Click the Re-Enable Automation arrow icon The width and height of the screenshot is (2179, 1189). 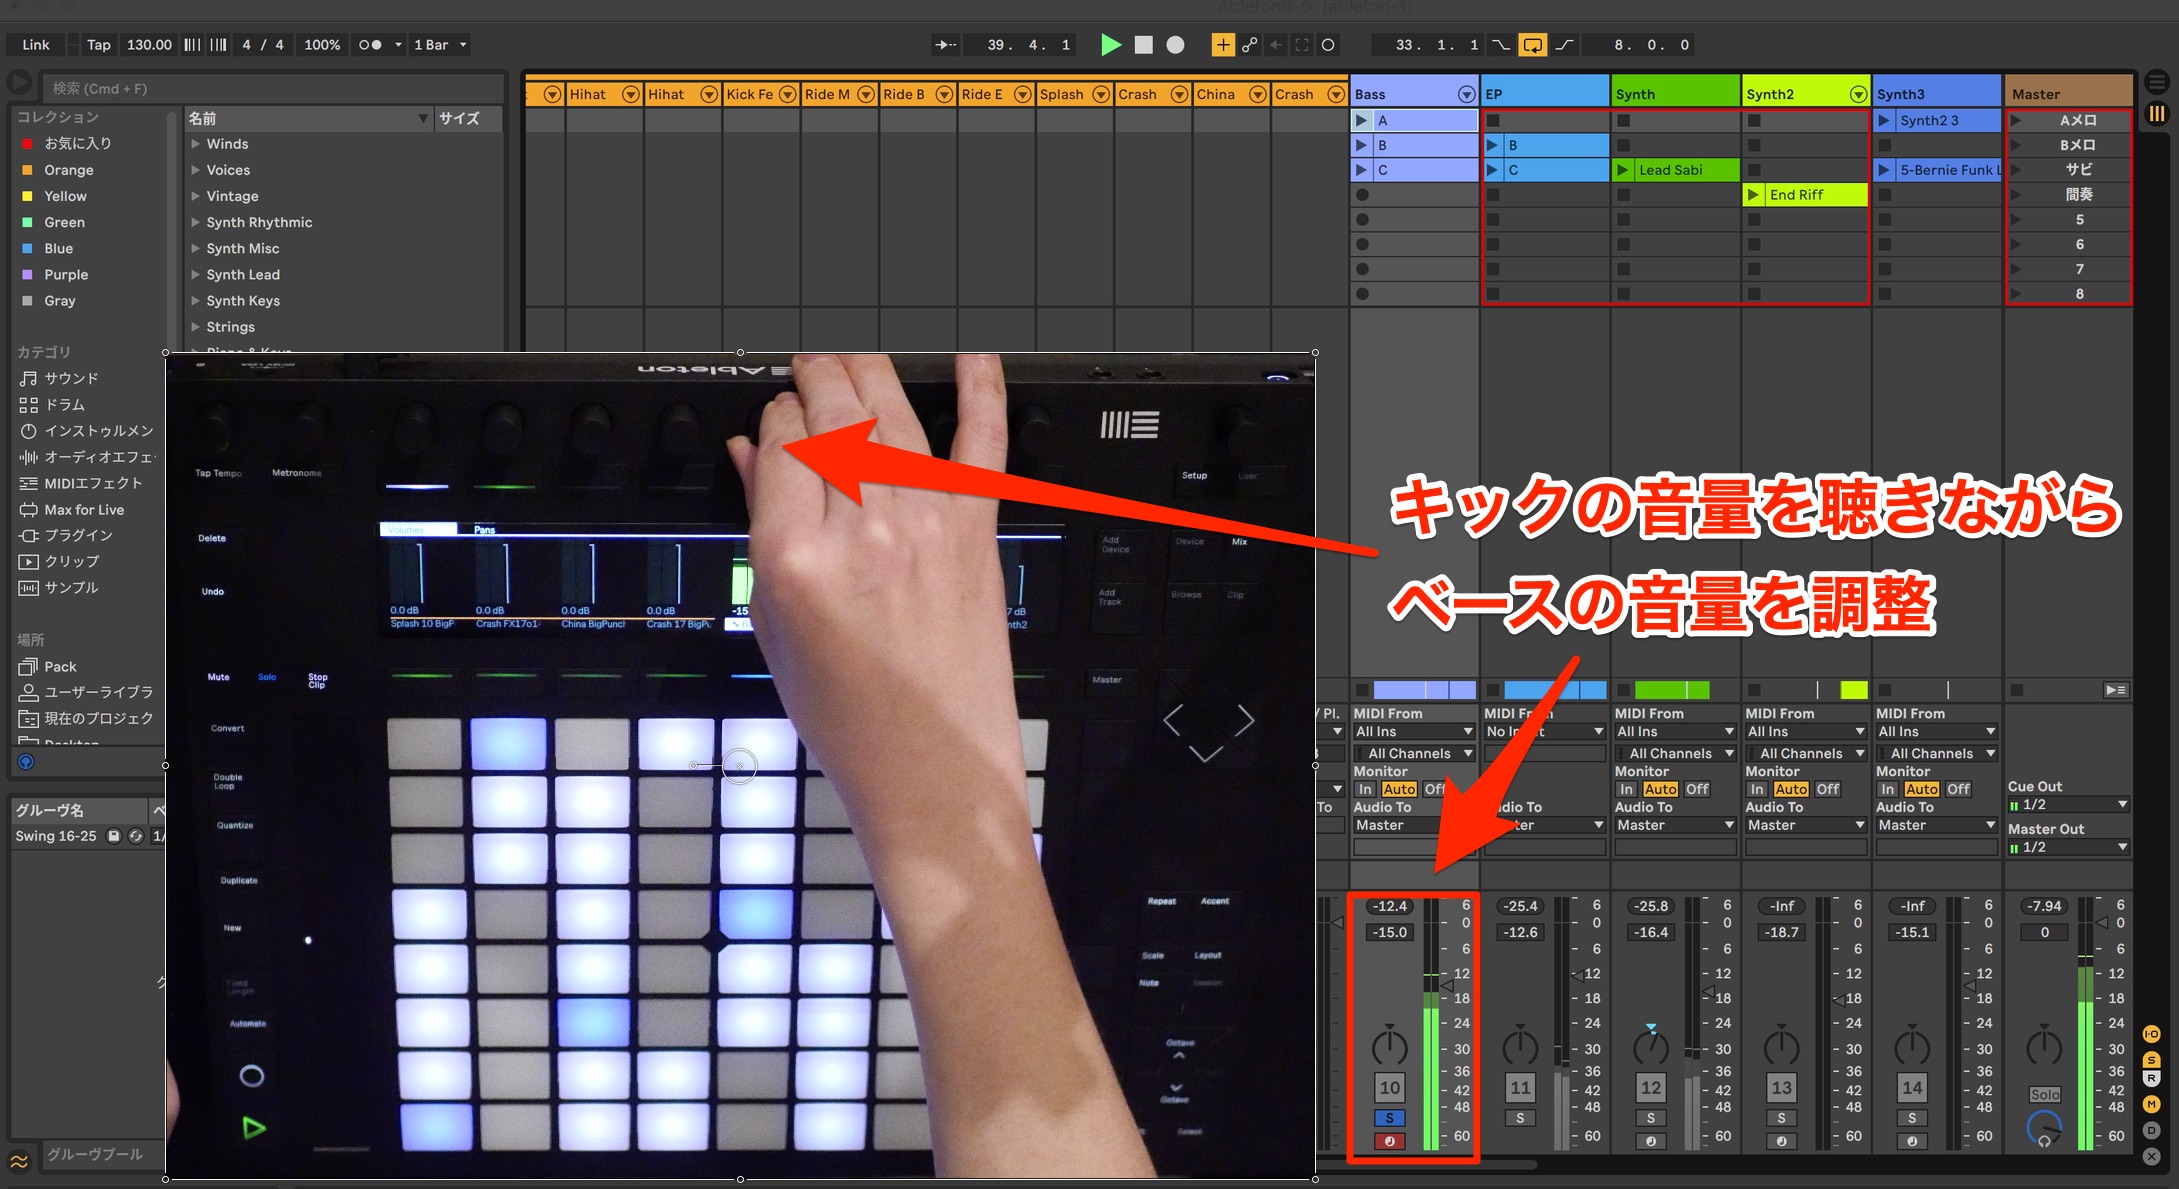pyautogui.click(x=1276, y=45)
